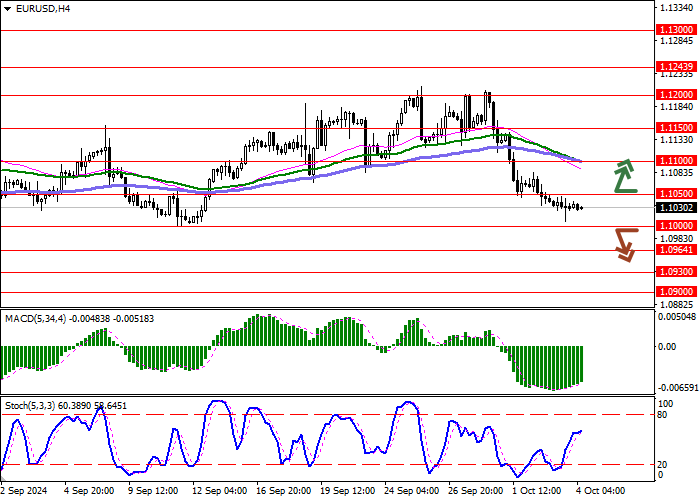Viewport: 700px width, 500px height.
Task: Click the 1.12845 price scale value
Action: [x=677, y=41]
